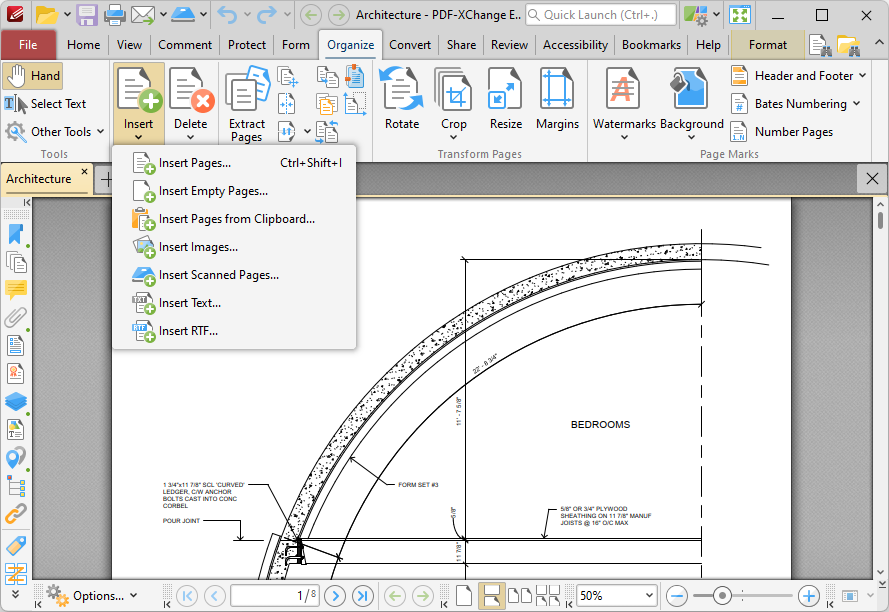Close the Architecture document tab
The image size is (889, 612).
point(84,171)
